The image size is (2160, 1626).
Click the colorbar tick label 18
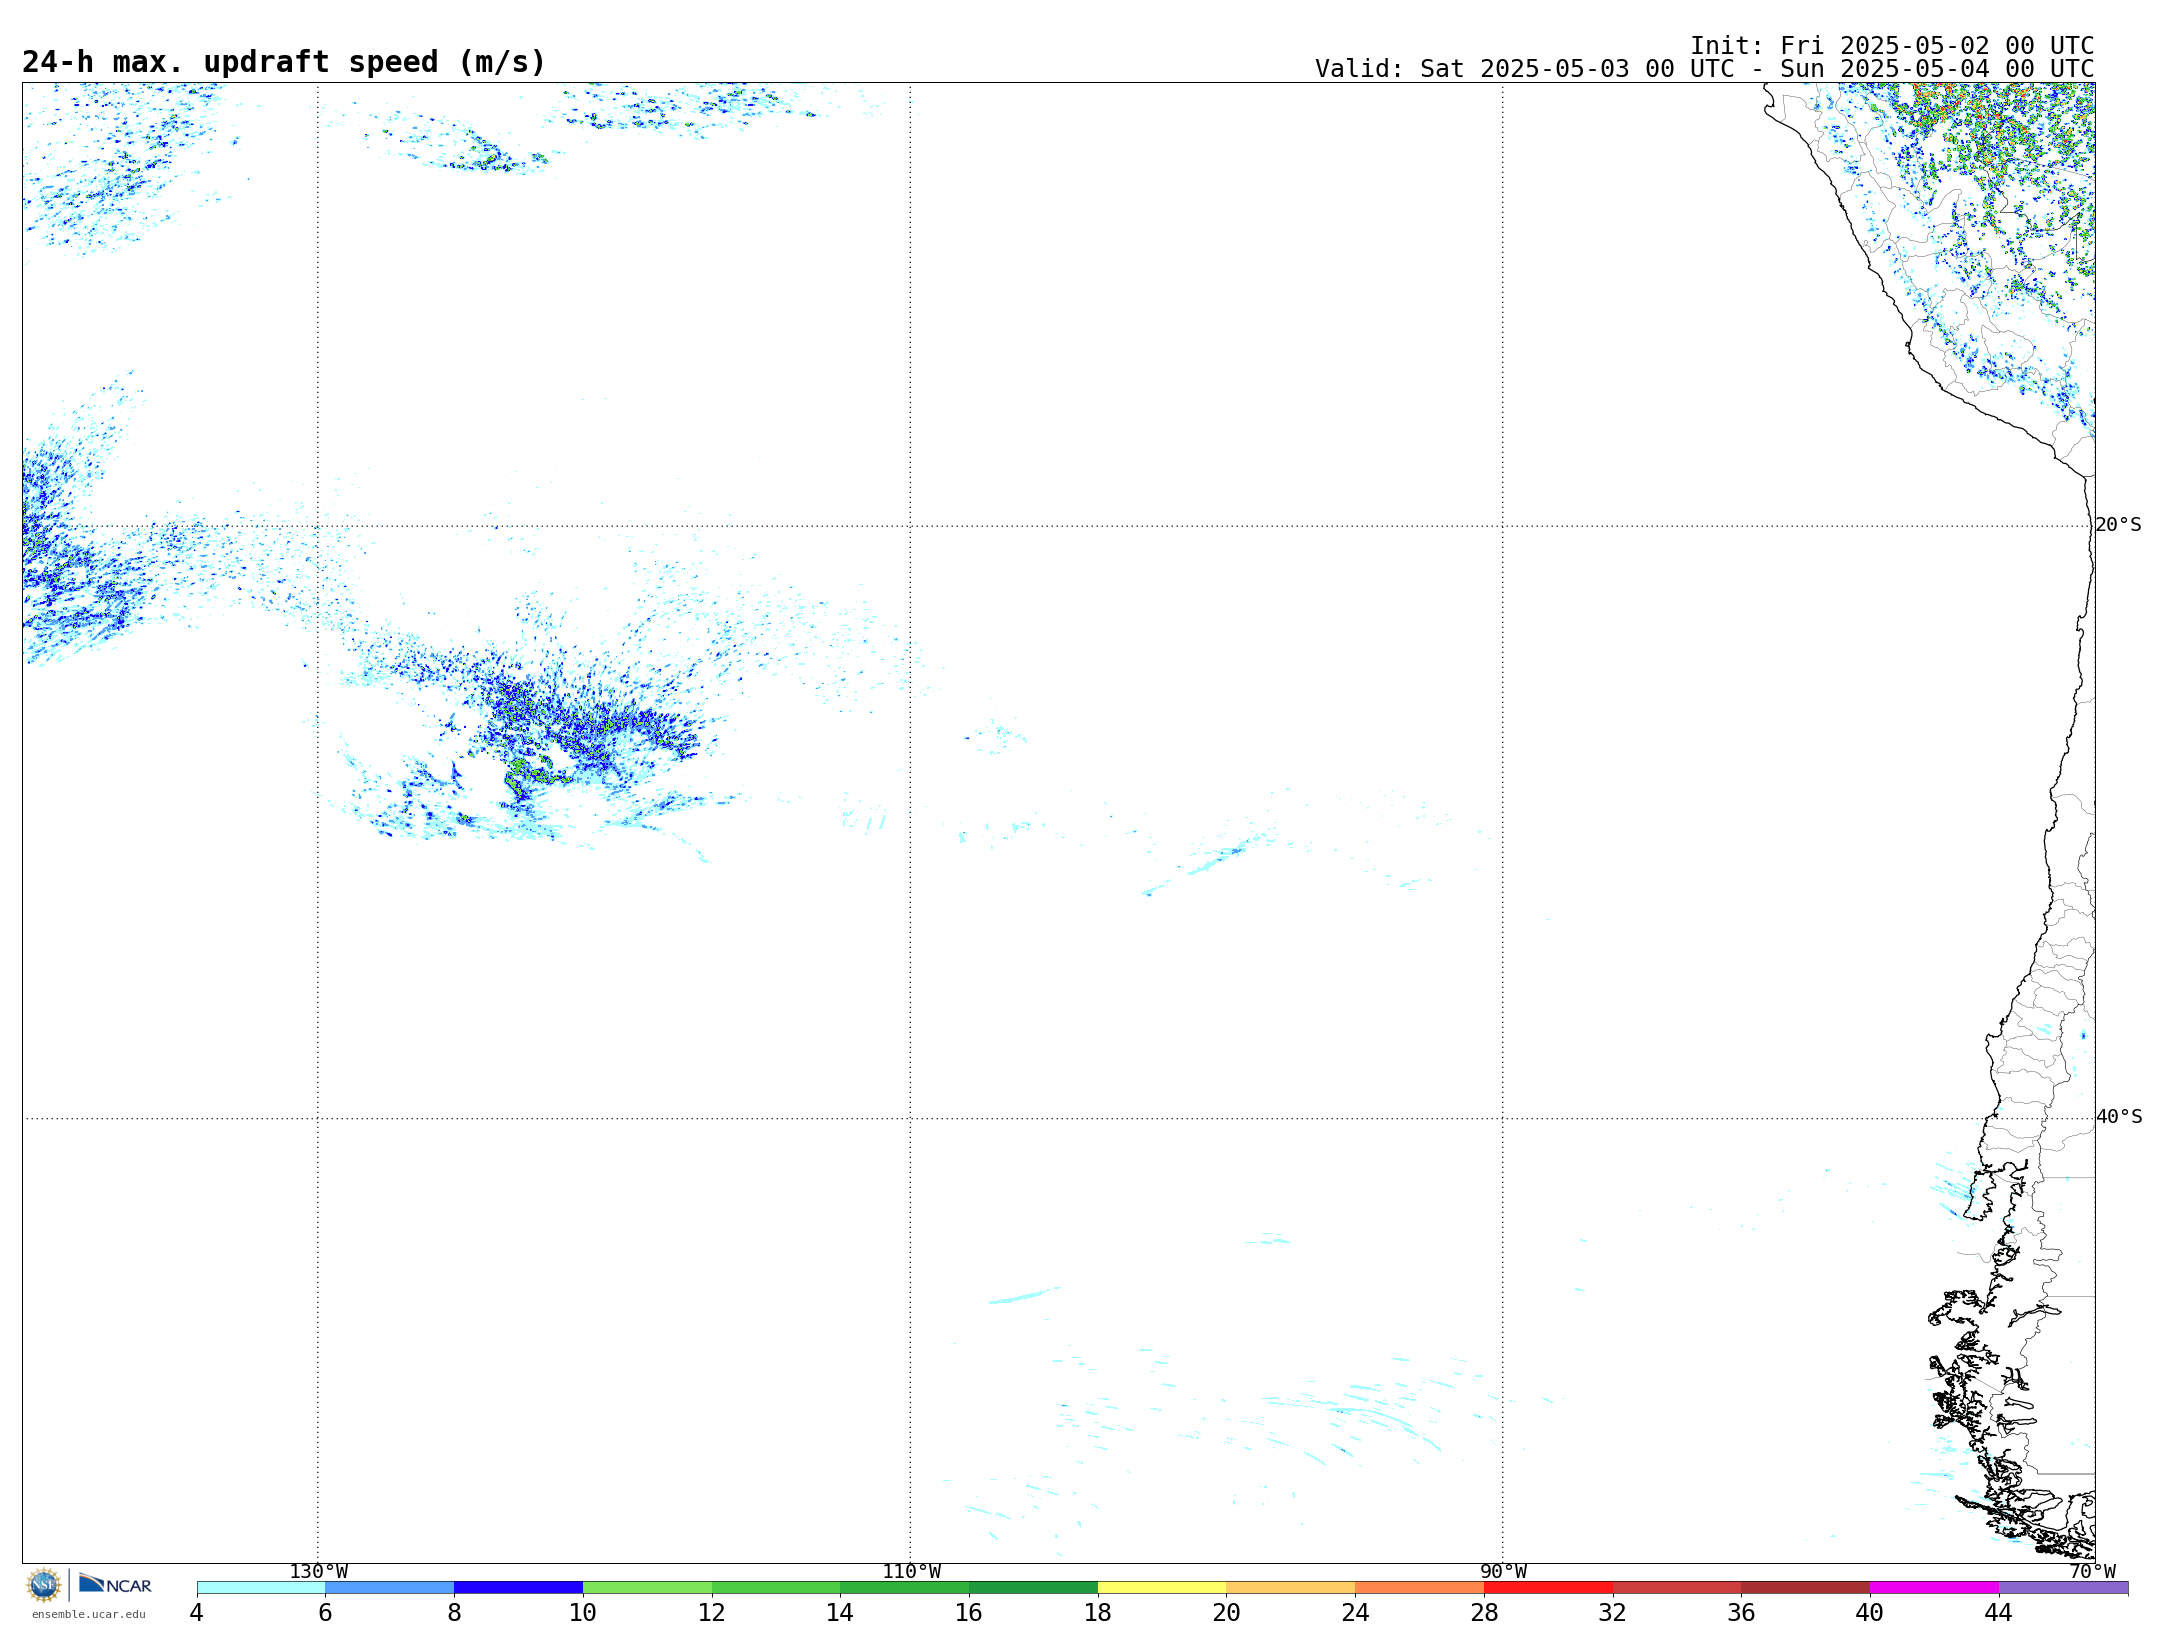click(1098, 1613)
